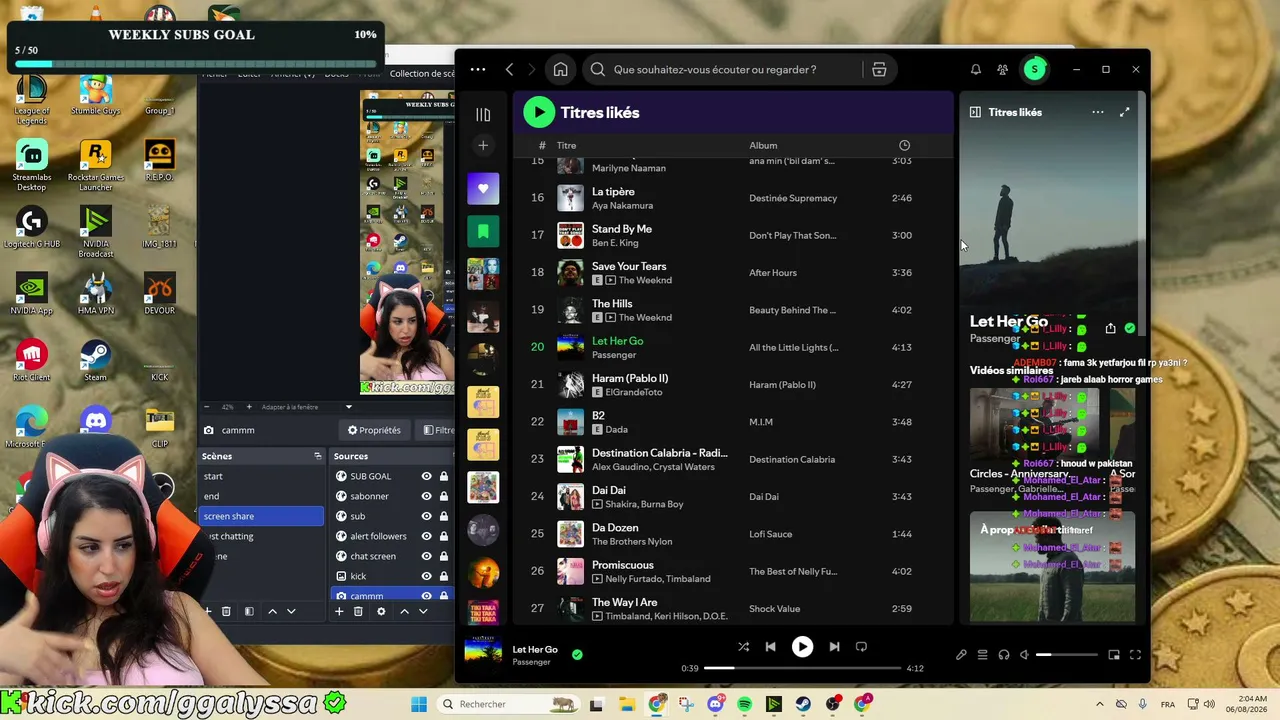Mute Spotify volume speaker icon

coord(1024,655)
